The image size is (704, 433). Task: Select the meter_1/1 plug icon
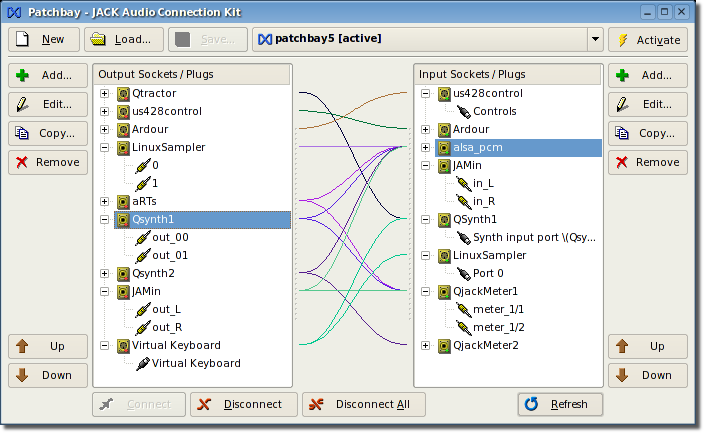464,309
